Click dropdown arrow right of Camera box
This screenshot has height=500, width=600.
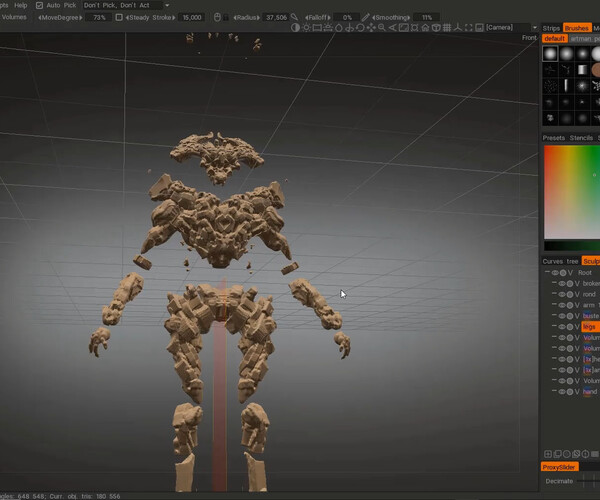pos(535,28)
